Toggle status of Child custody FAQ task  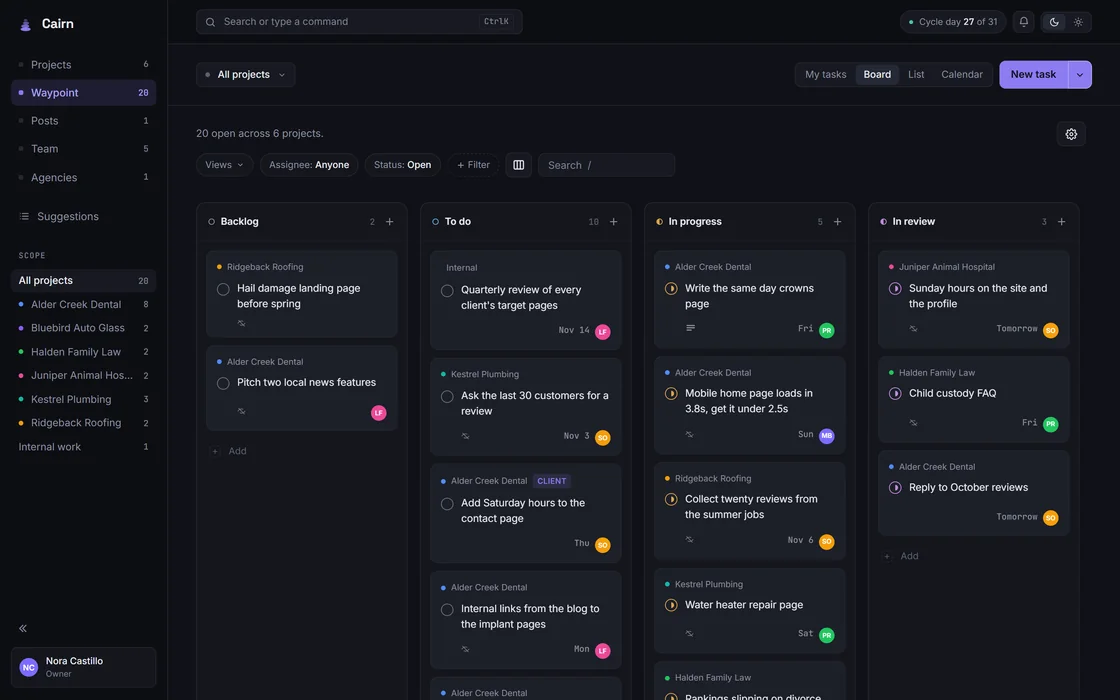pyautogui.click(x=895, y=394)
